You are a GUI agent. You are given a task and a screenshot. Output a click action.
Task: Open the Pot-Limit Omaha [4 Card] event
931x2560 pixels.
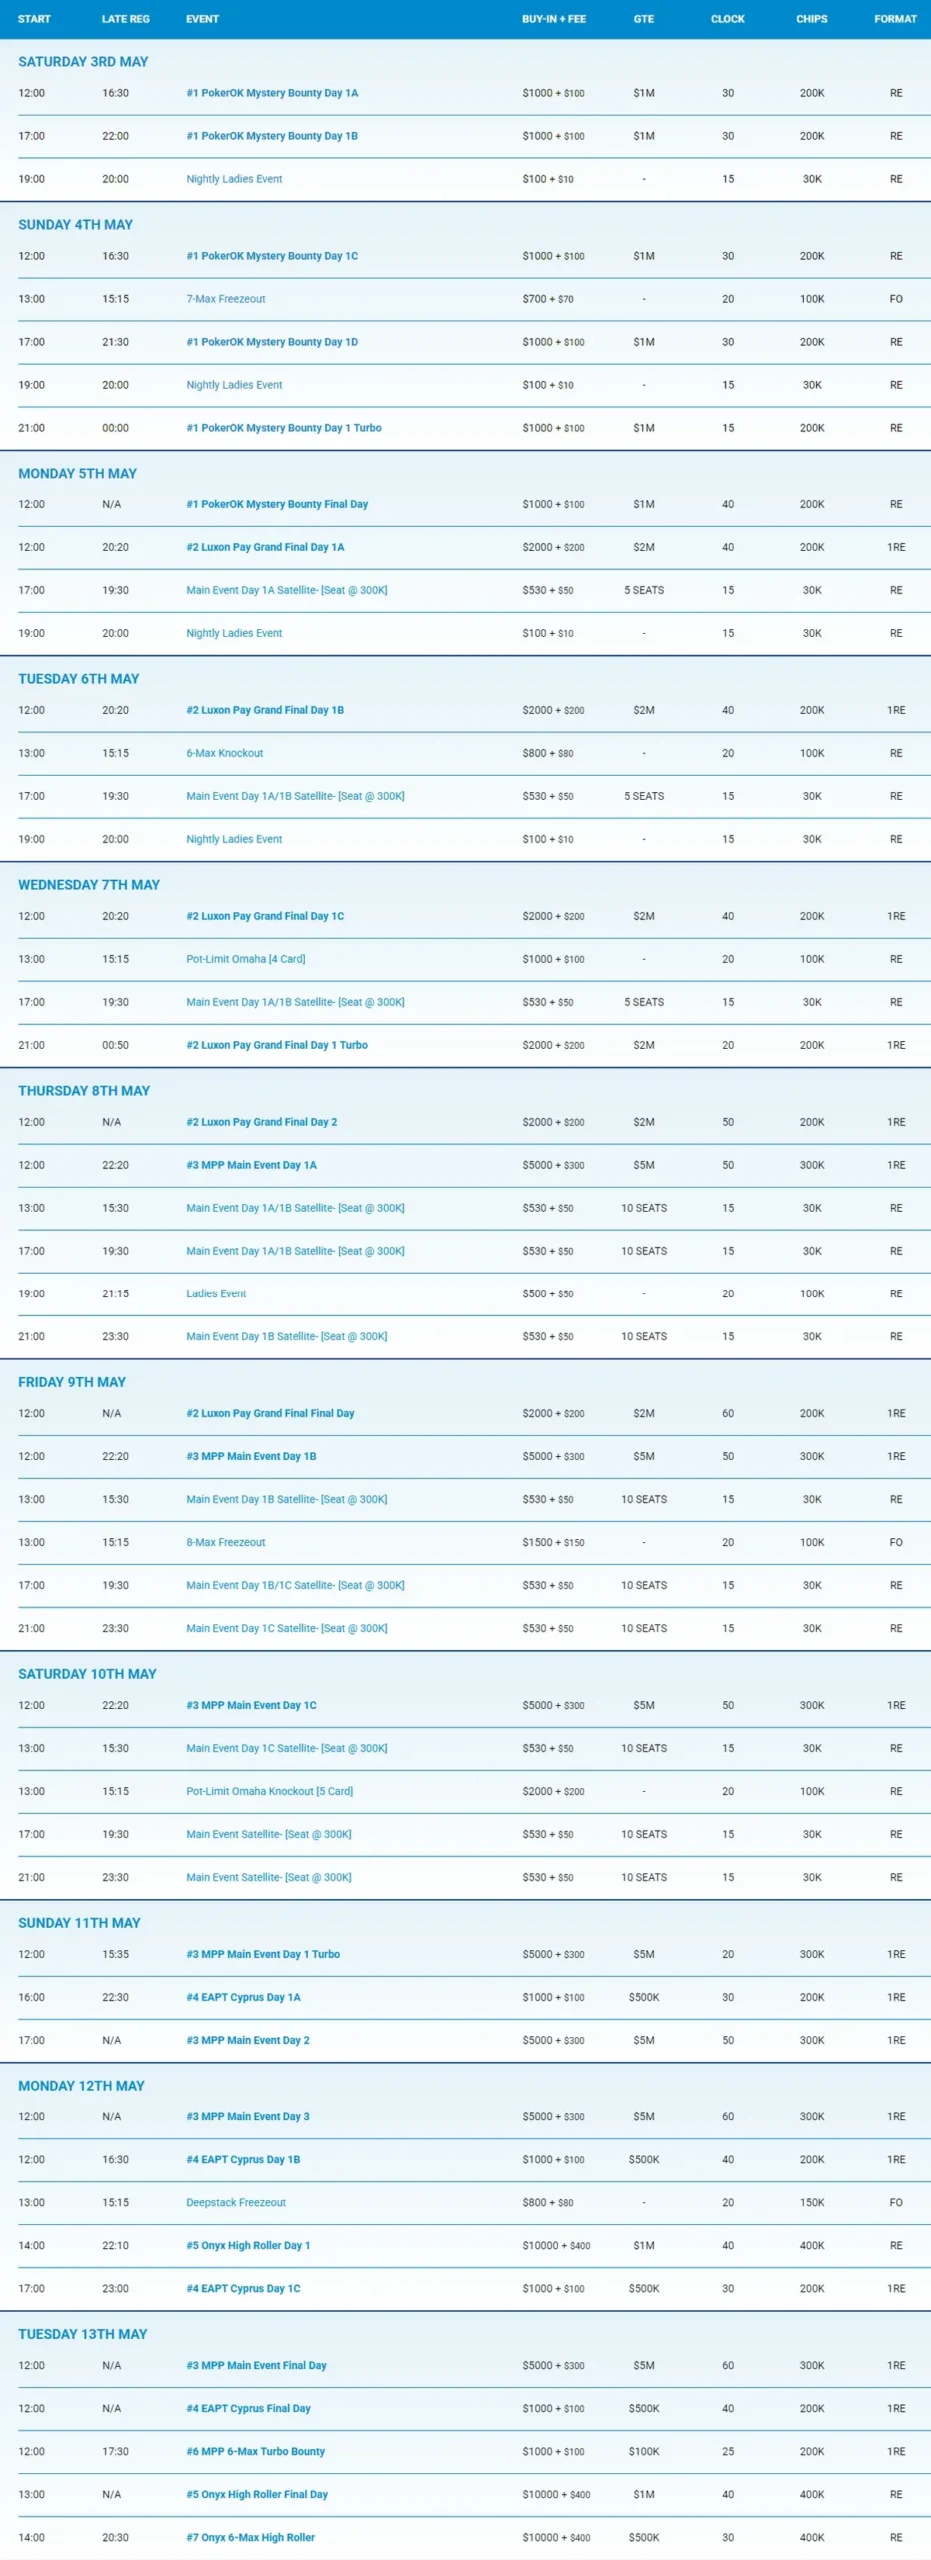[x=246, y=959]
